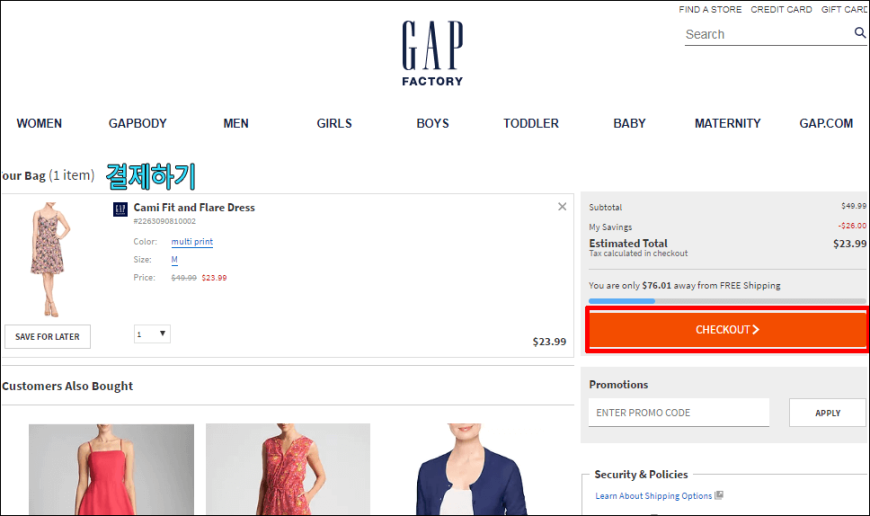870x516 pixels.
Task: Open the BABY menu
Action: pyautogui.click(x=629, y=123)
